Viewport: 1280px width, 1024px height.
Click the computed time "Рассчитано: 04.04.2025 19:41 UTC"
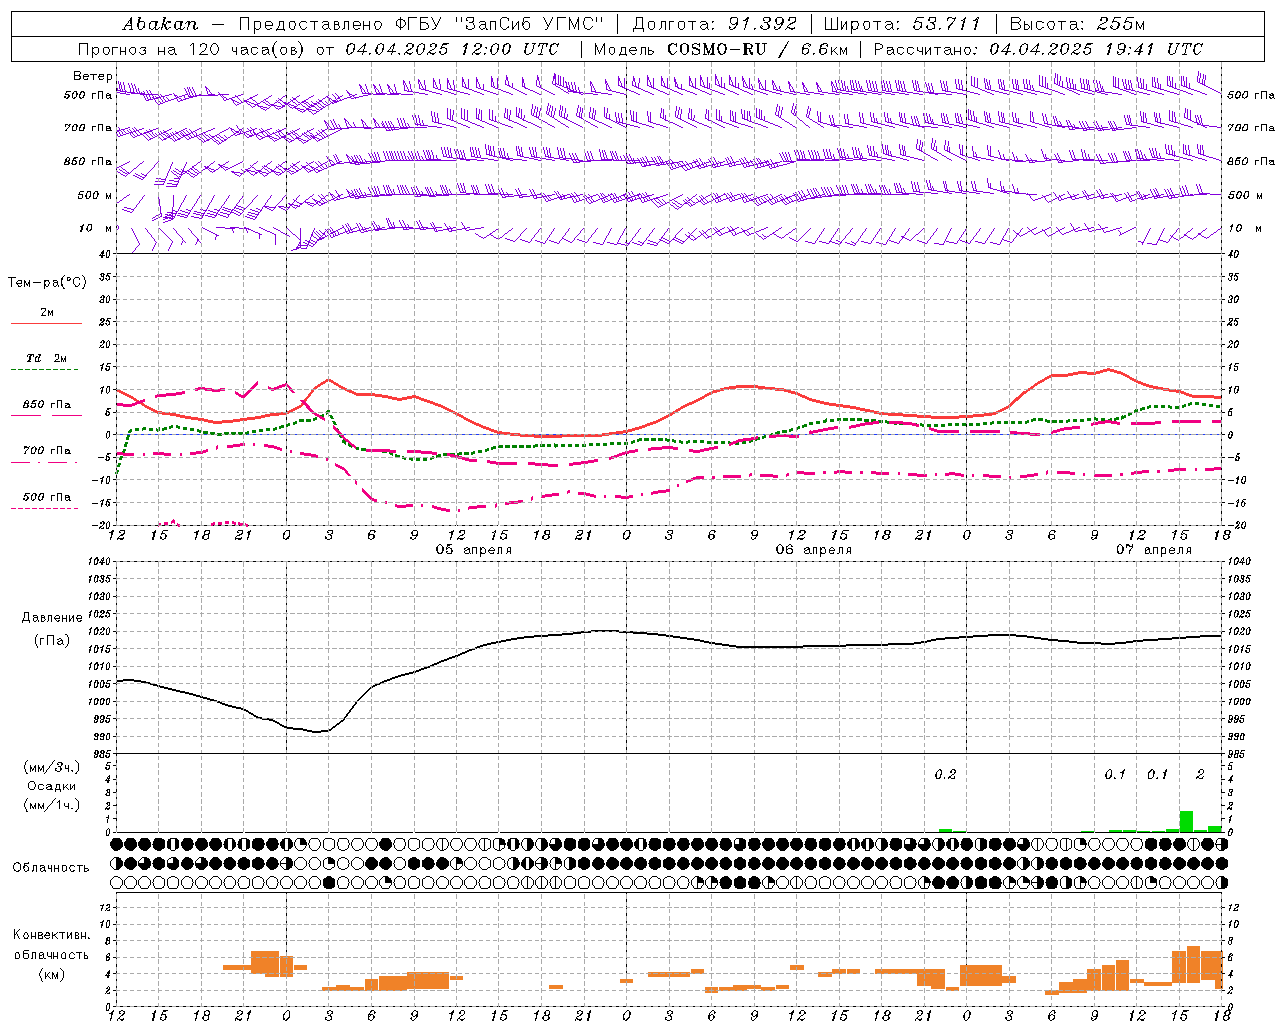pos(1038,49)
